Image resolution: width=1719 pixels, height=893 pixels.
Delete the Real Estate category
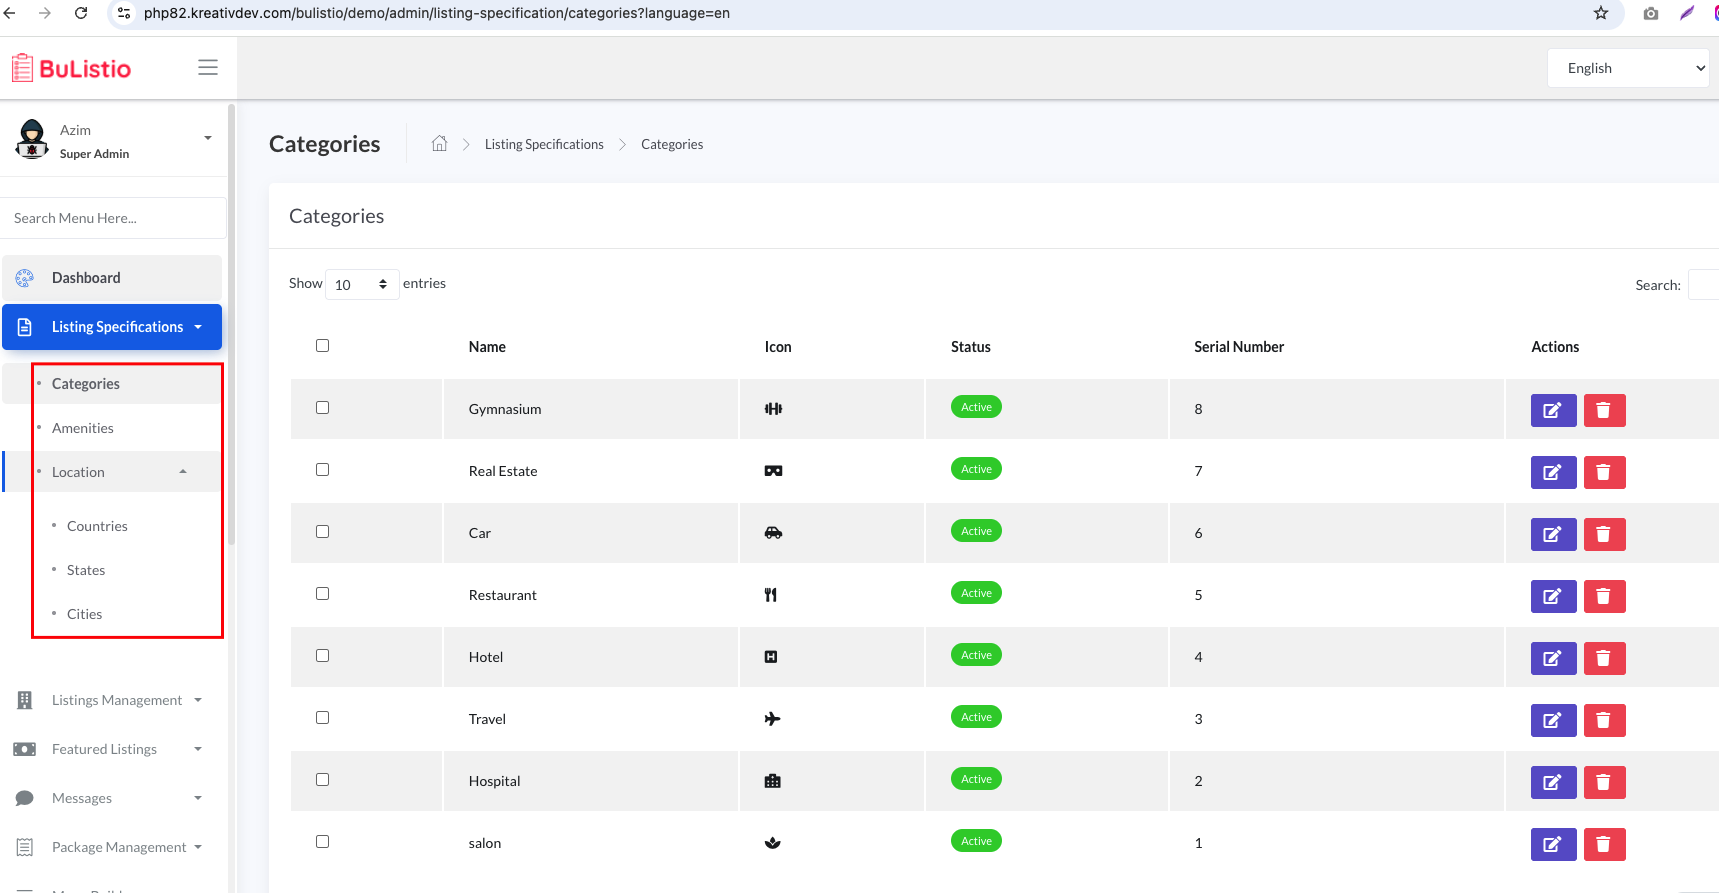[1603, 472]
